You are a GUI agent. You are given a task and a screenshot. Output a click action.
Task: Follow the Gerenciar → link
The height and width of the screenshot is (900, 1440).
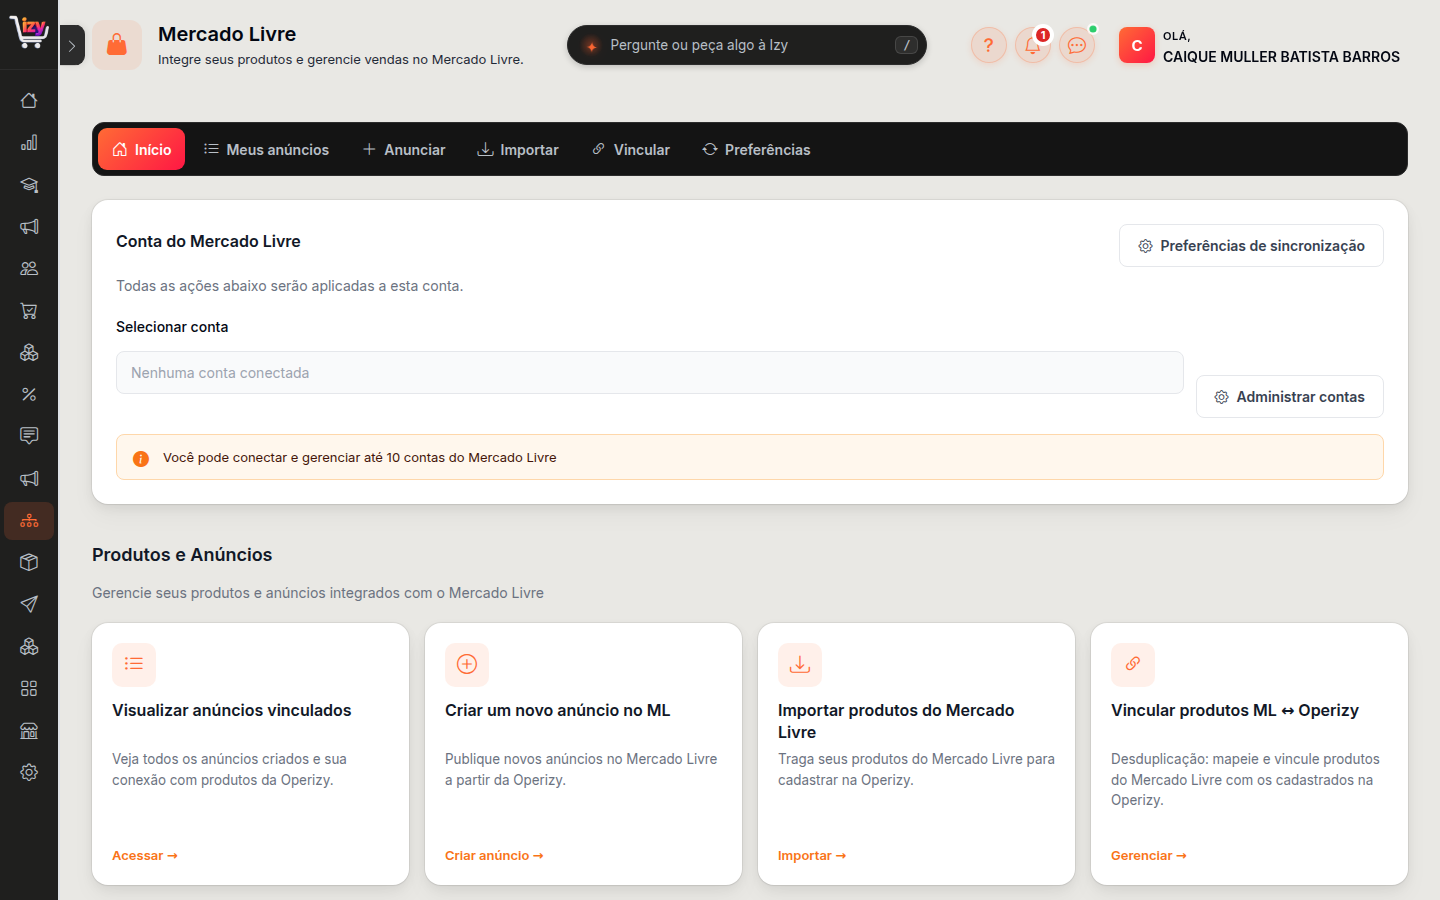(1149, 856)
